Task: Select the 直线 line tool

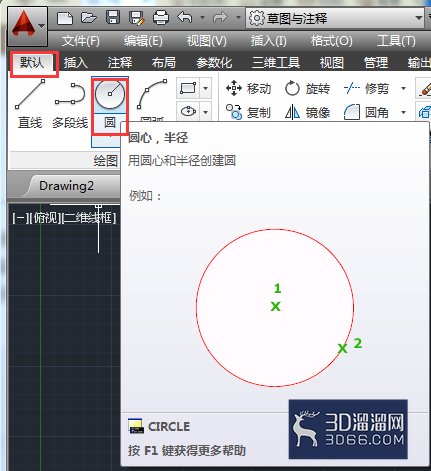Action: pyautogui.click(x=30, y=104)
